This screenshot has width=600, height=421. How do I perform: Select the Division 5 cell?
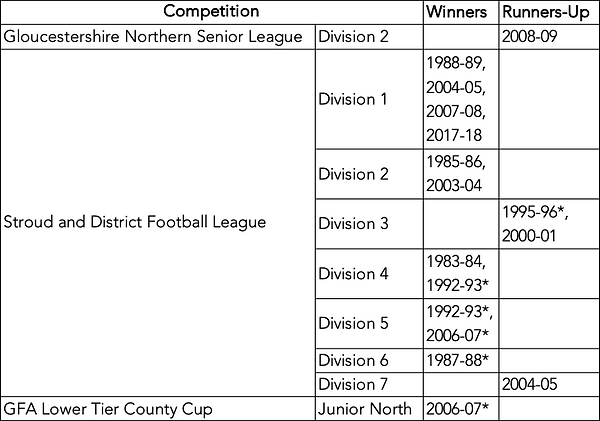click(369, 323)
